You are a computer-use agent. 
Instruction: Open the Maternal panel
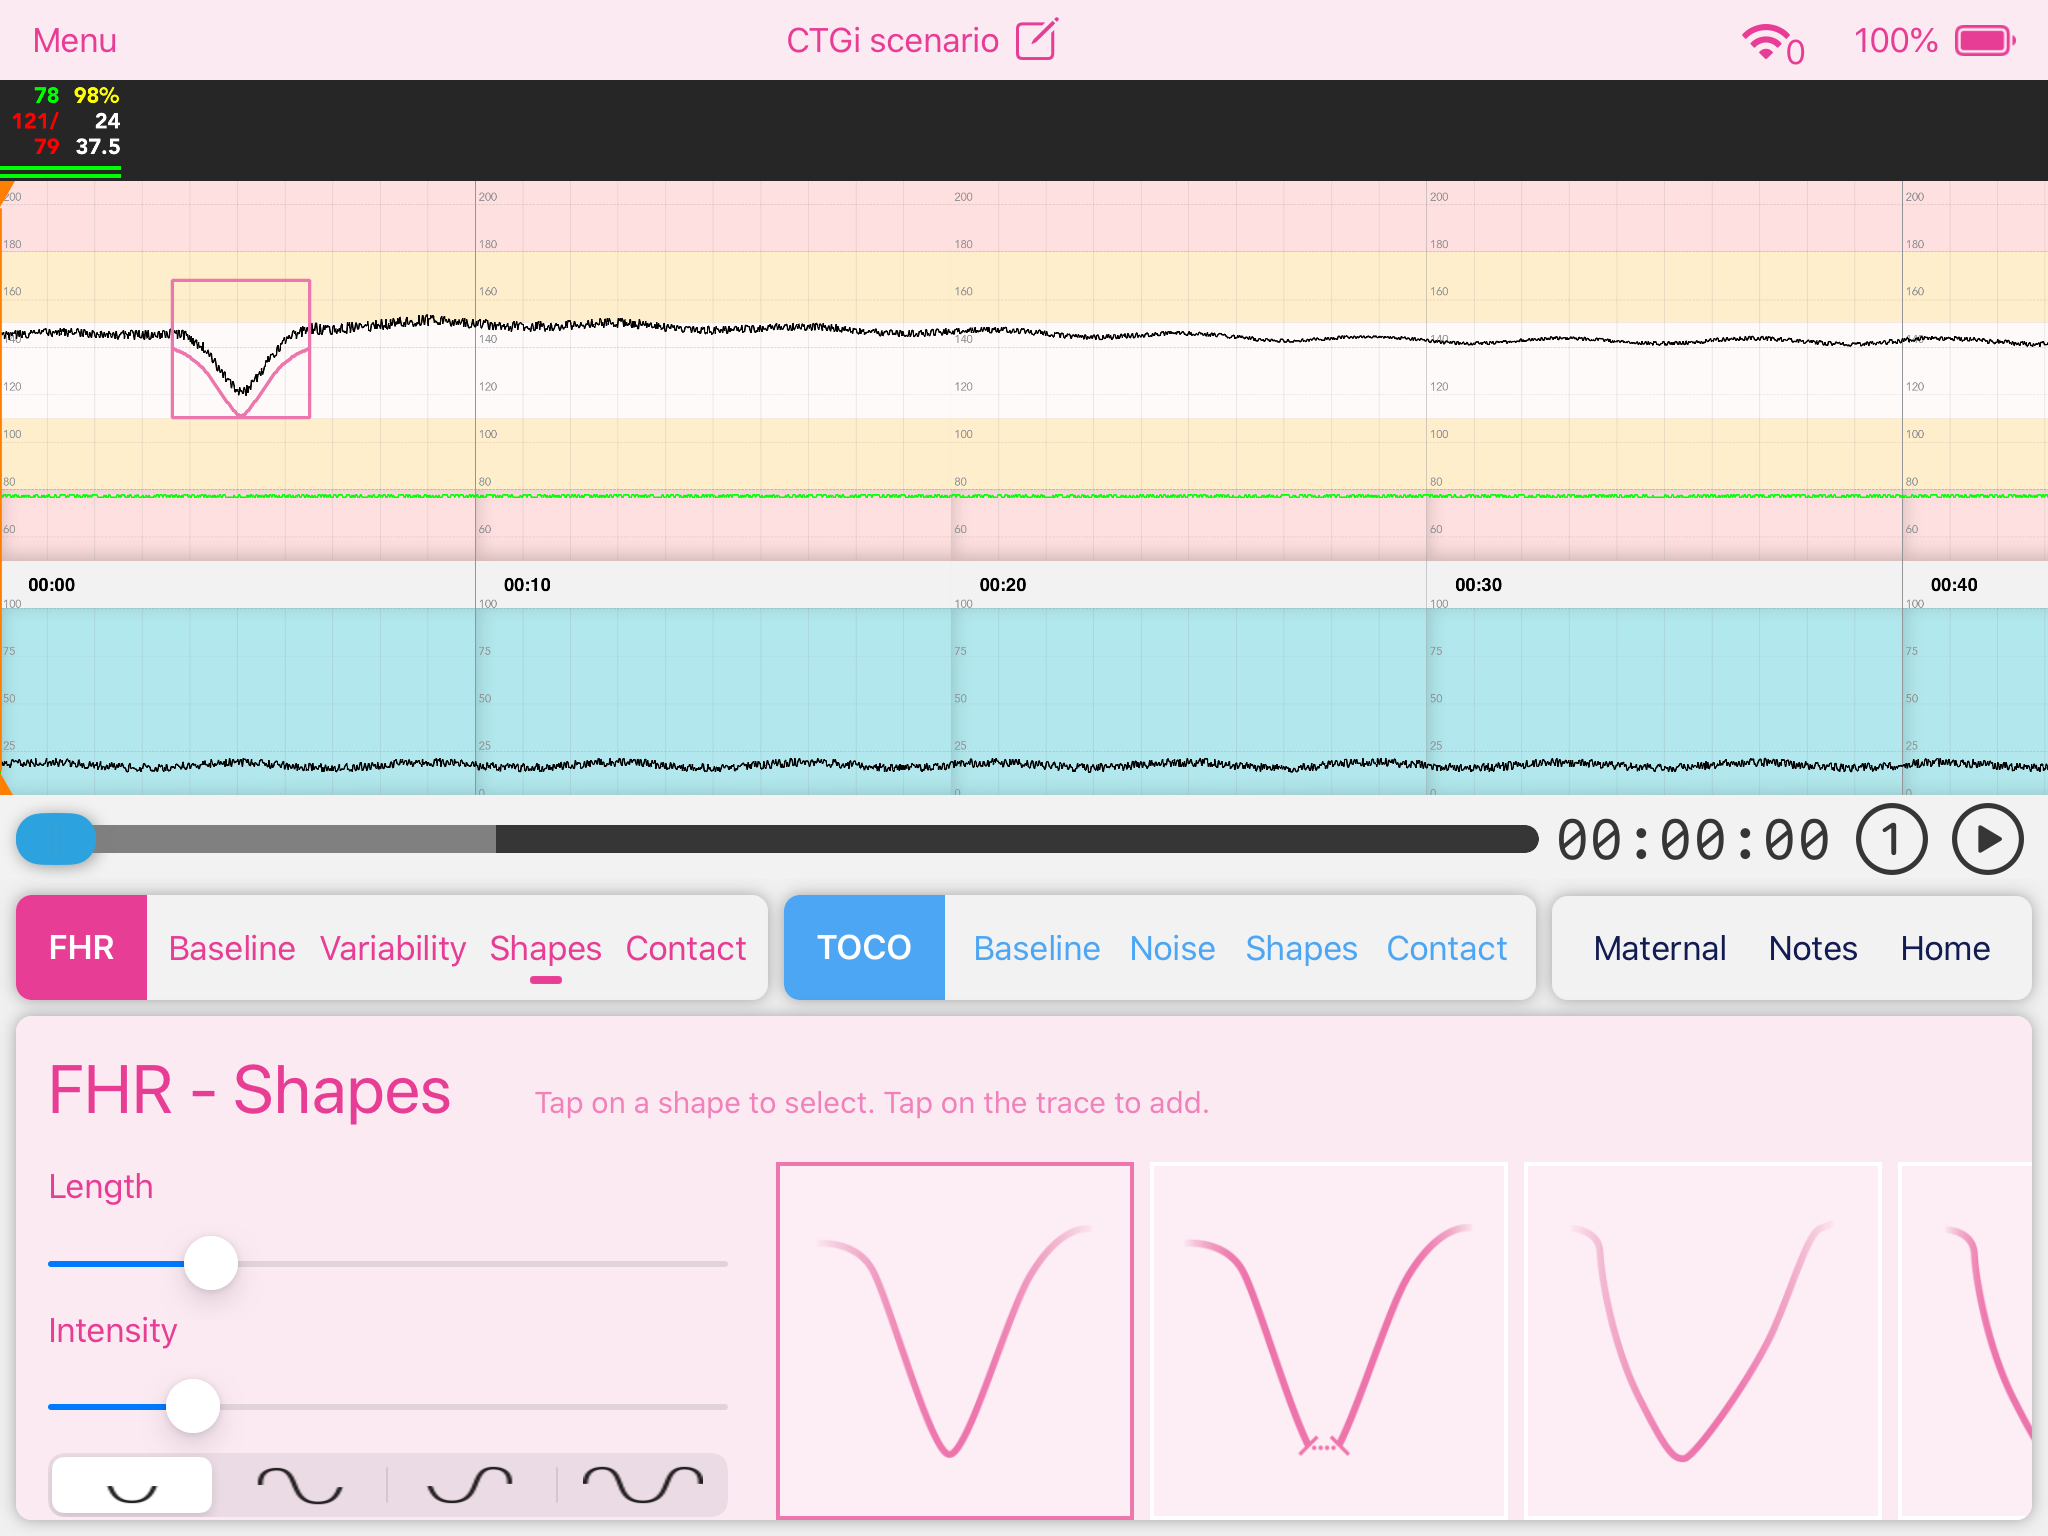tap(1660, 948)
